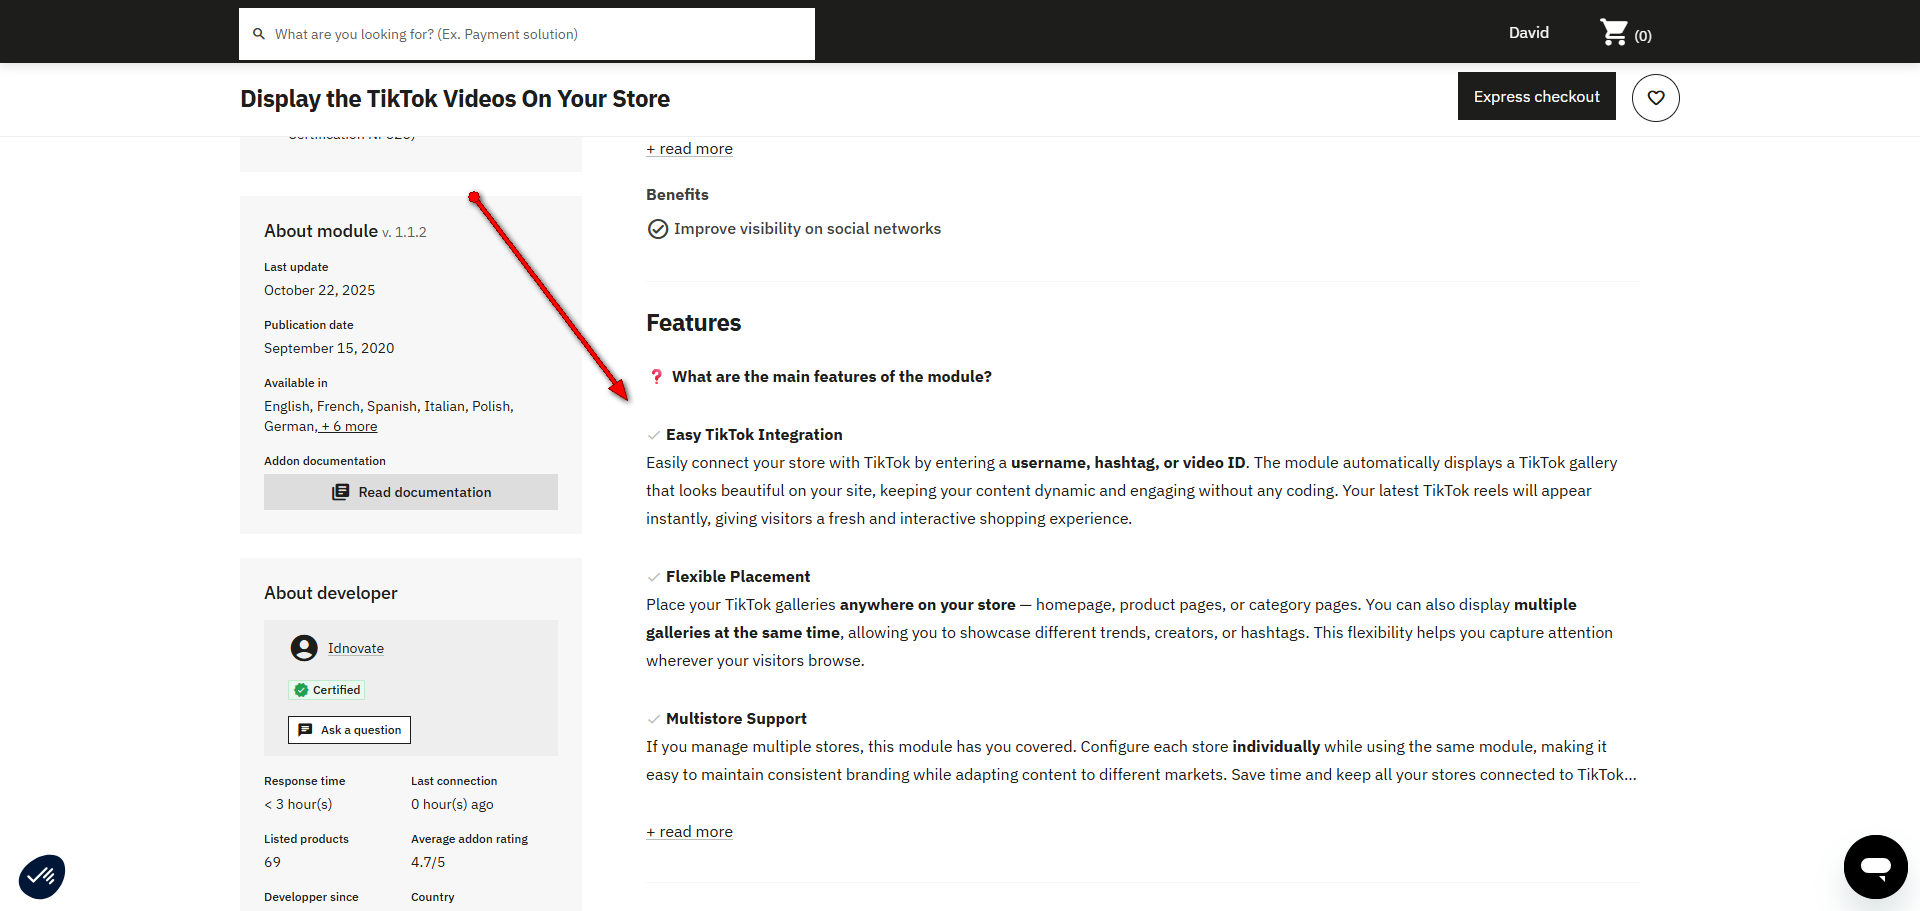This screenshot has width=1920, height=911.
Task: Click the Idnovate developer avatar icon
Action: pos(304,648)
